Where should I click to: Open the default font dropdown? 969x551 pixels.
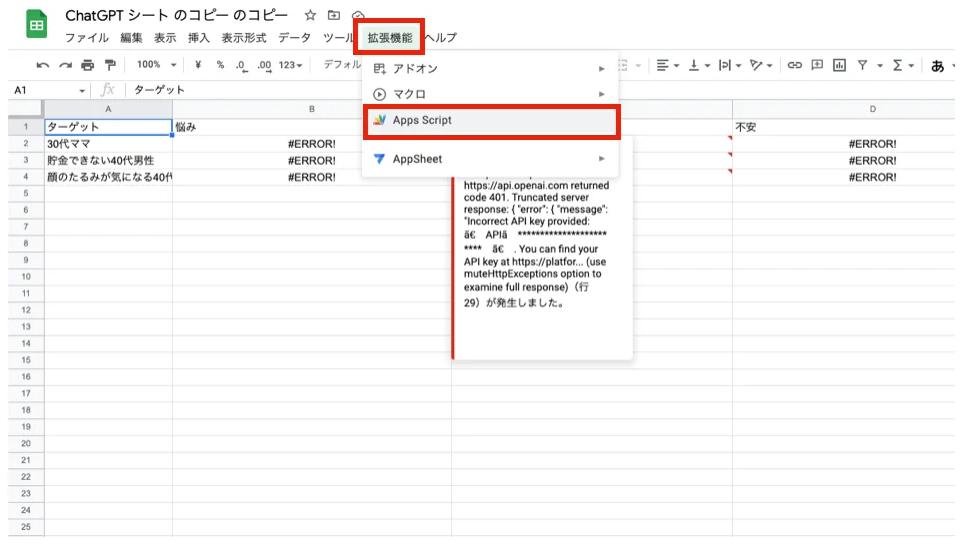[x=342, y=64]
